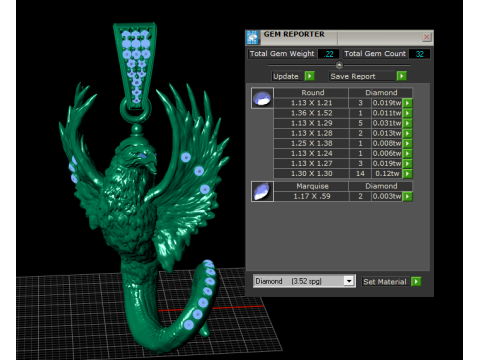Image resolution: width=480 pixels, height=360 pixels.
Task: Open the Diamond material dropdown
Action: 349,281
